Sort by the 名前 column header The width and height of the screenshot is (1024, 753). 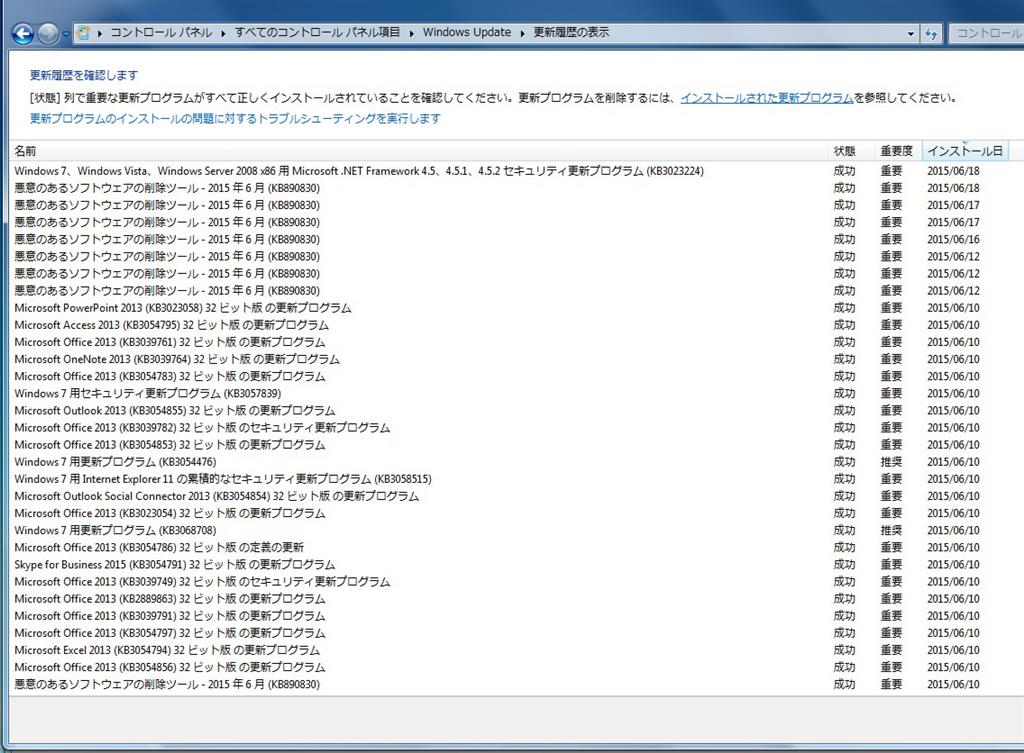[418, 151]
